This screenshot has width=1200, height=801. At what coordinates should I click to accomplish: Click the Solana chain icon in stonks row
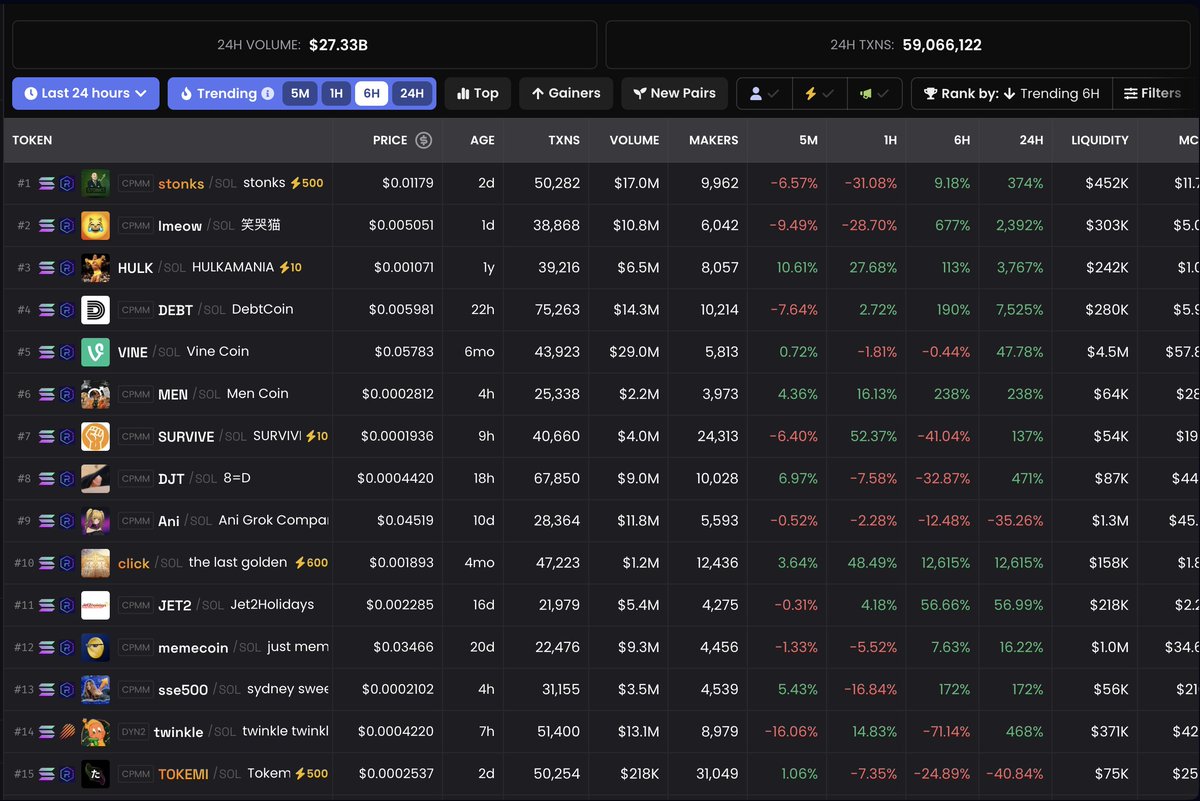tap(47, 184)
